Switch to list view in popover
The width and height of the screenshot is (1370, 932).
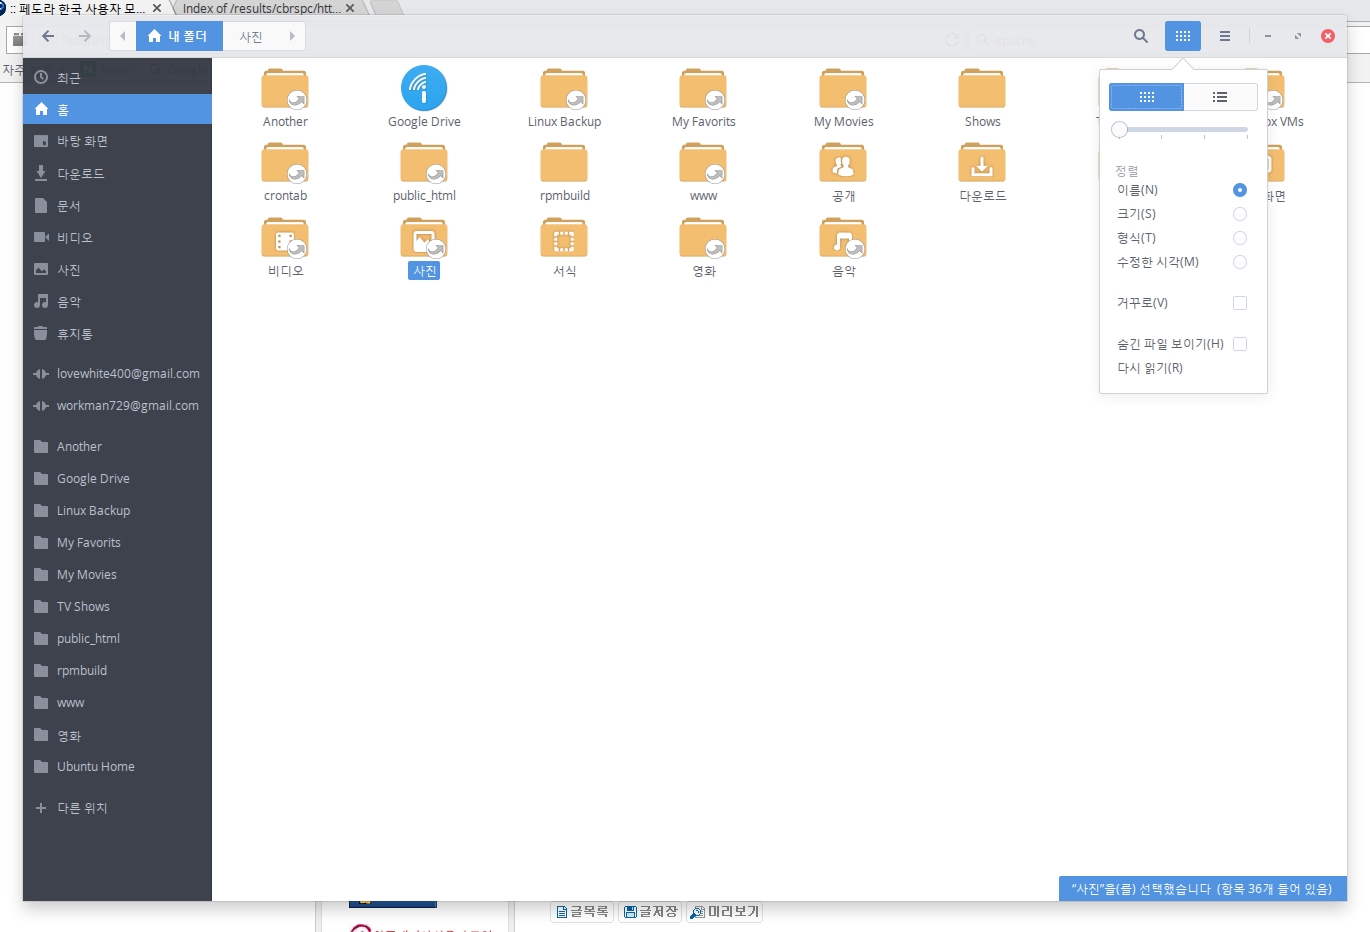pyautogui.click(x=1220, y=97)
